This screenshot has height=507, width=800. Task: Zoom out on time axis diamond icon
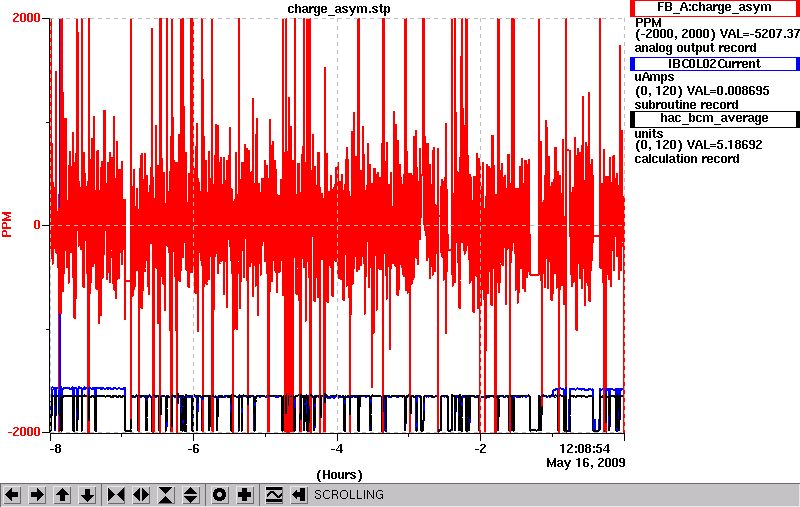pos(141,495)
